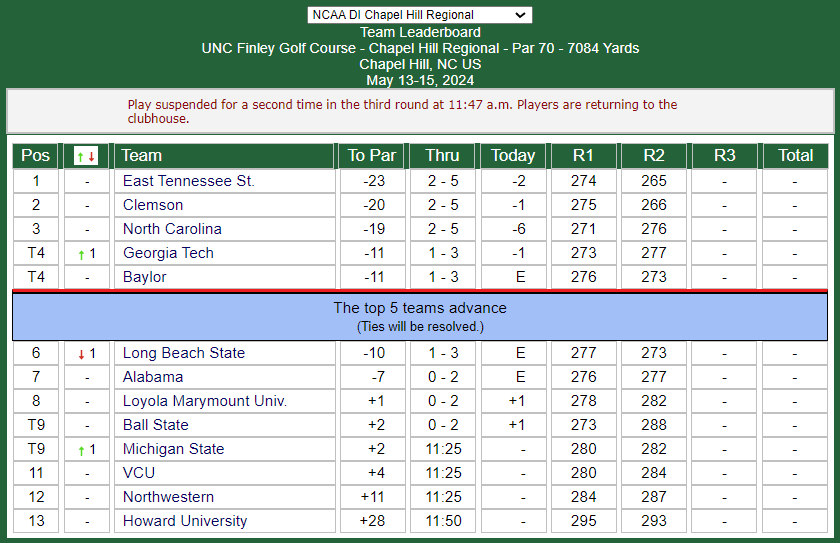Select East Tennessee St. R1 score 274
Viewport: 840px width, 543px height.
(x=583, y=181)
